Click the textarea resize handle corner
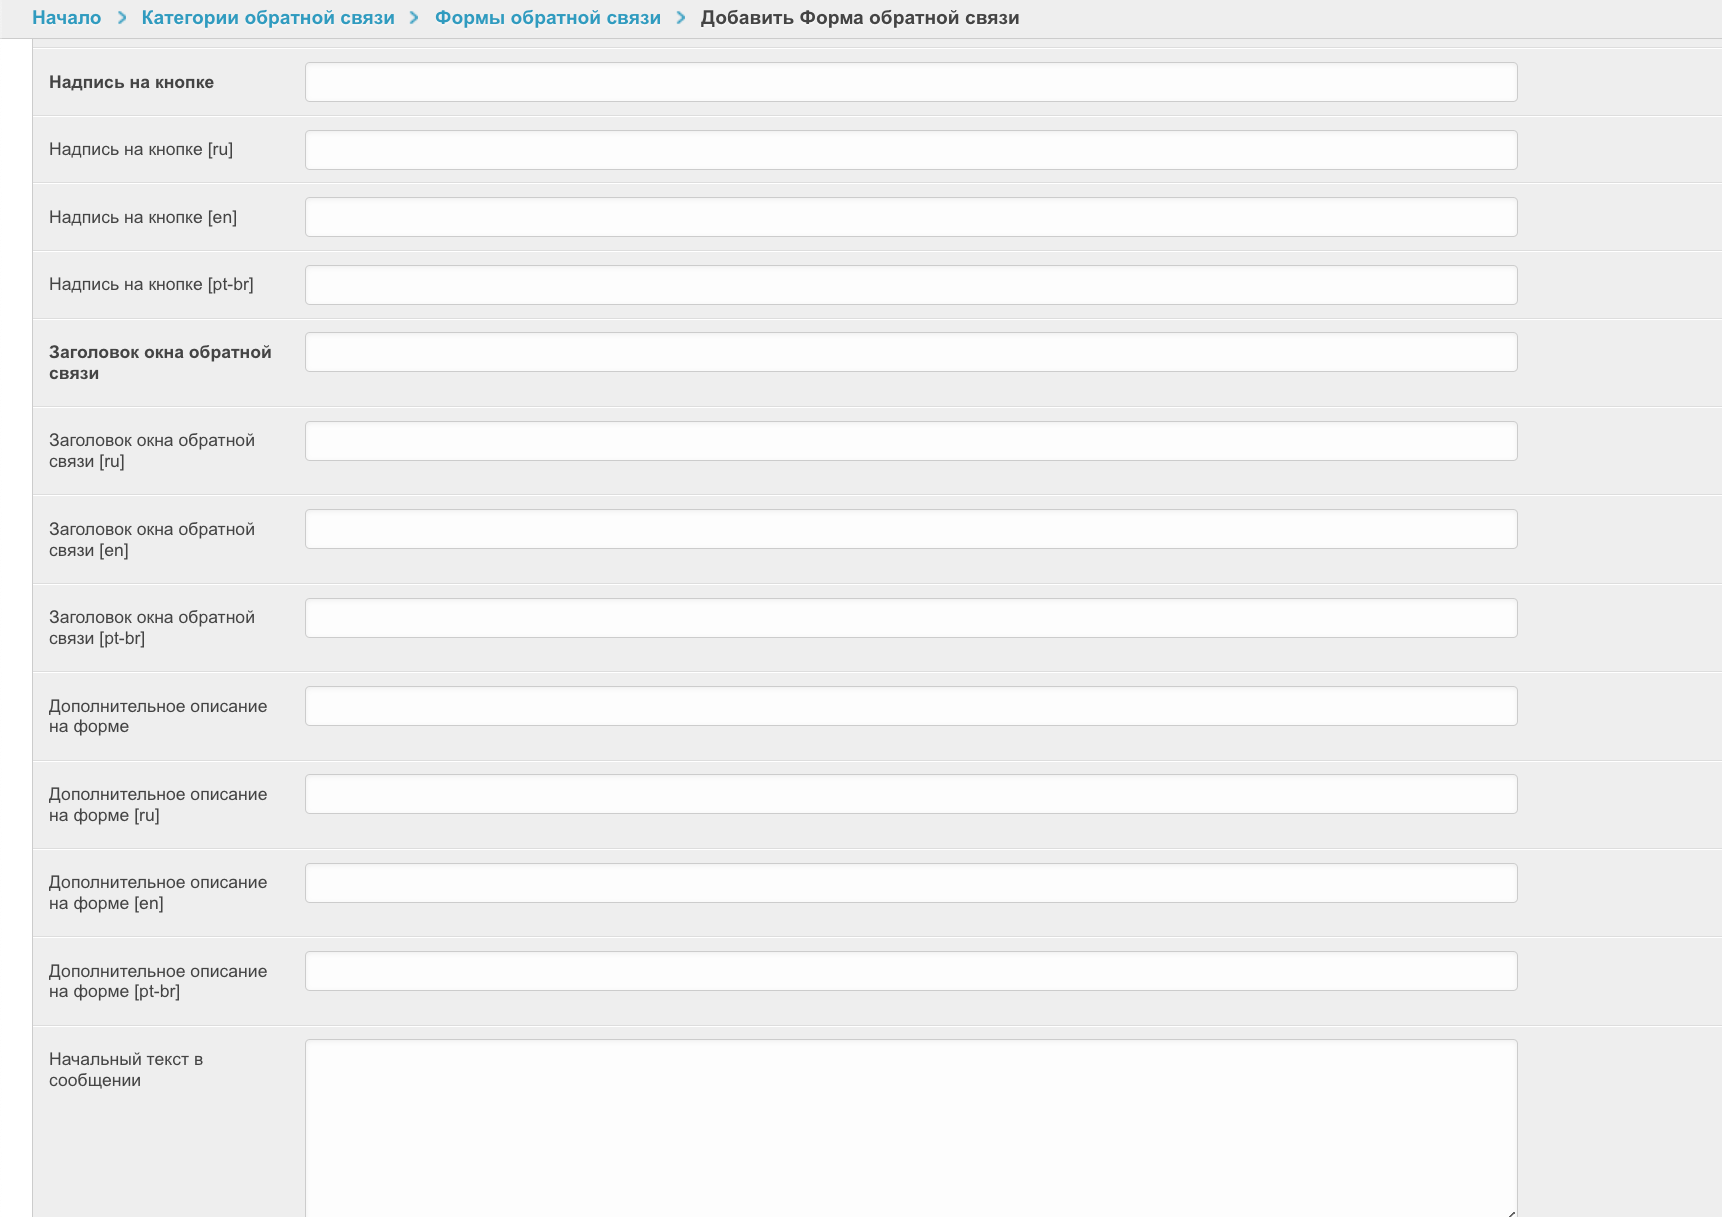The height and width of the screenshot is (1217, 1722). point(1511,1212)
